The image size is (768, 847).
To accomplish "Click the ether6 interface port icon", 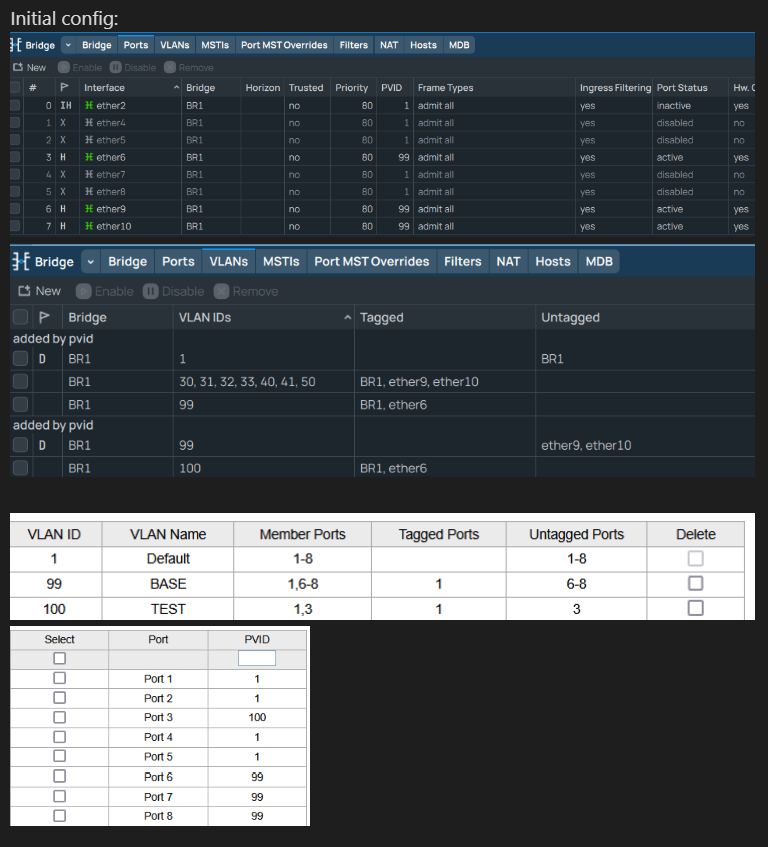I will click(x=89, y=157).
